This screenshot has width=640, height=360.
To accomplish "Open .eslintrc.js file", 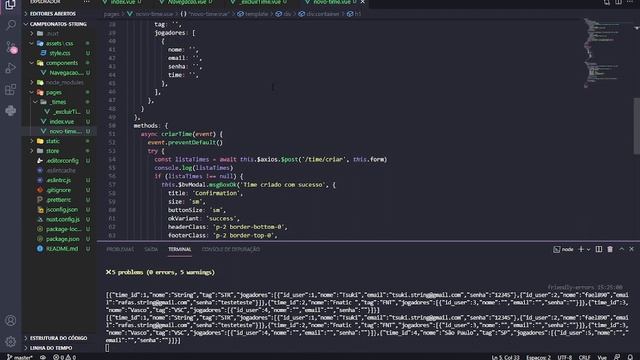I will click(59, 180).
